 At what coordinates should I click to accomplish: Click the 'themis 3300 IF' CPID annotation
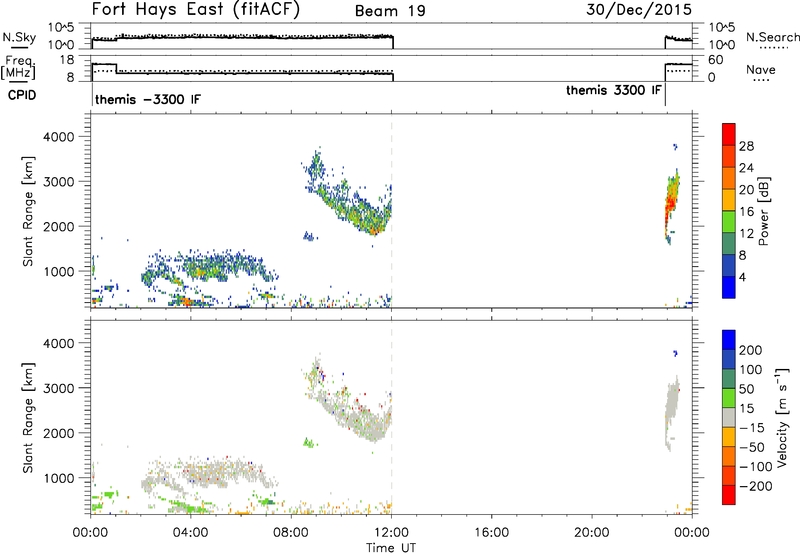[613, 90]
